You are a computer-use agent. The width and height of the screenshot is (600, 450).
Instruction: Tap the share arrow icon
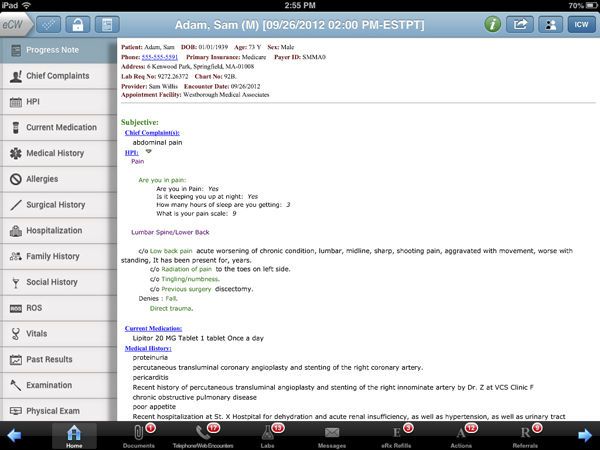[521, 23]
